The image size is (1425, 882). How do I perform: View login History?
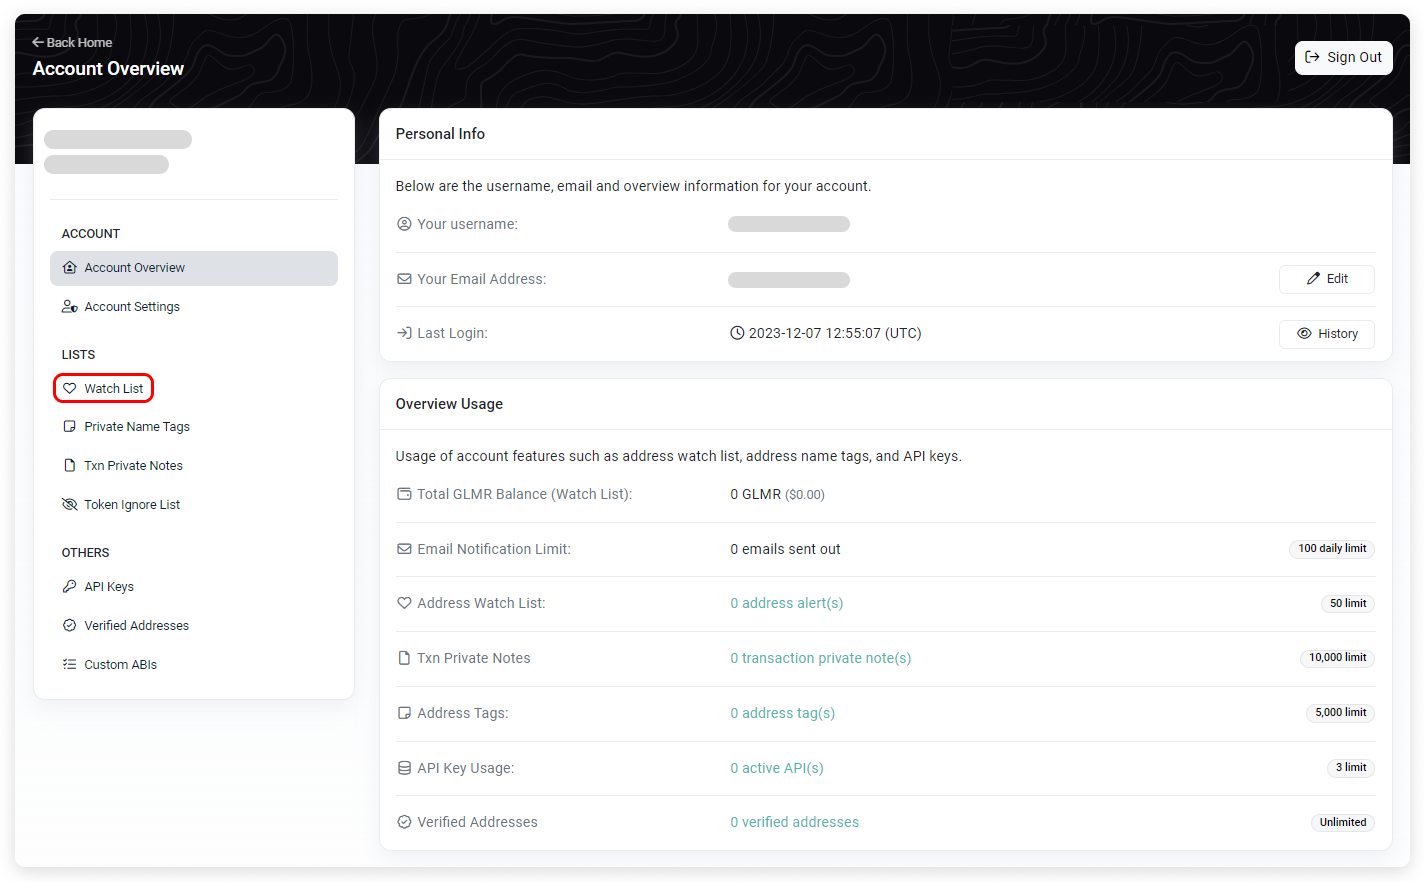point(1327,334)
